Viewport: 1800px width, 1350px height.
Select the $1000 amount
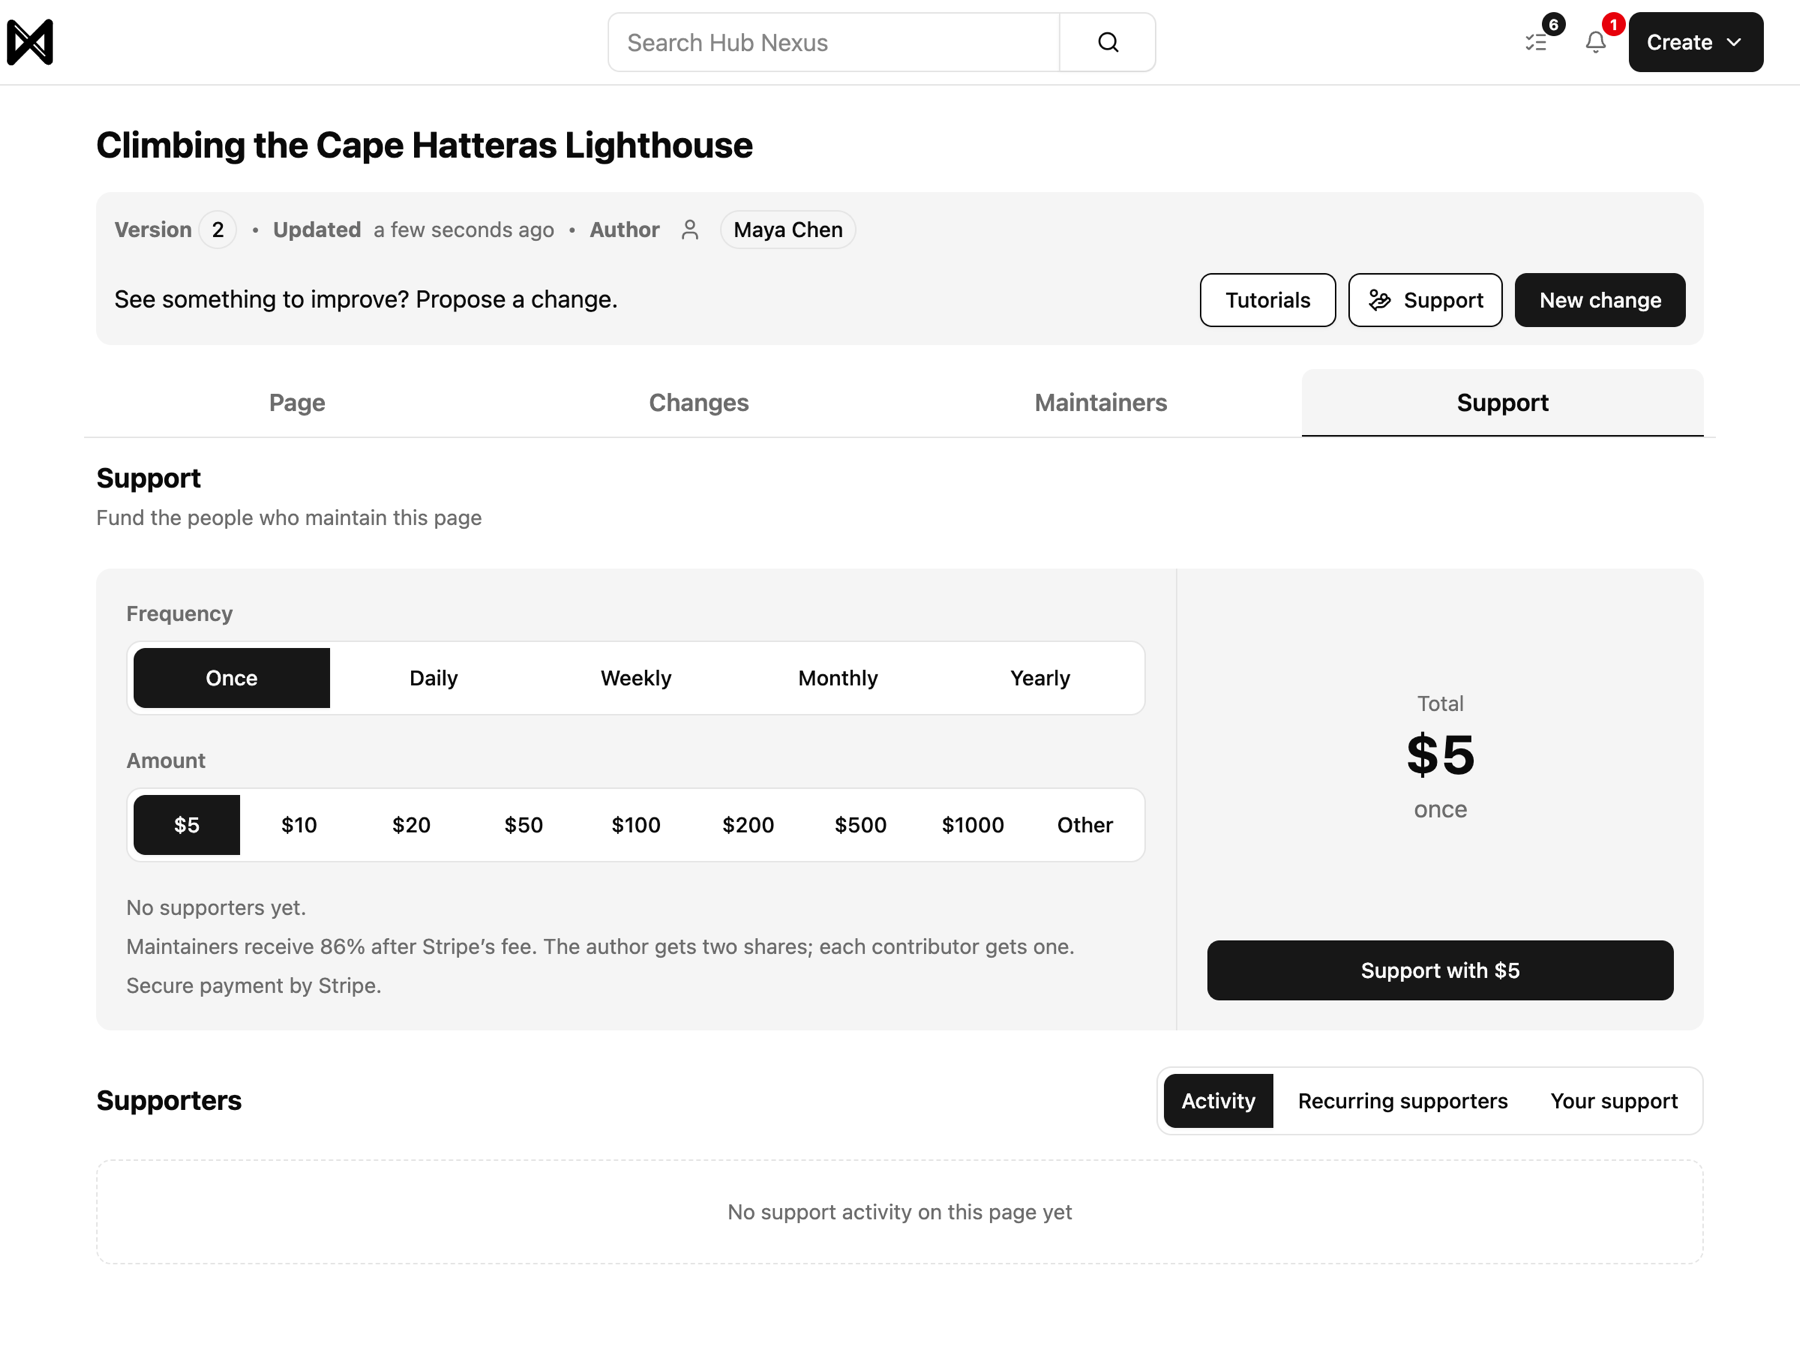tap(973, 825)
